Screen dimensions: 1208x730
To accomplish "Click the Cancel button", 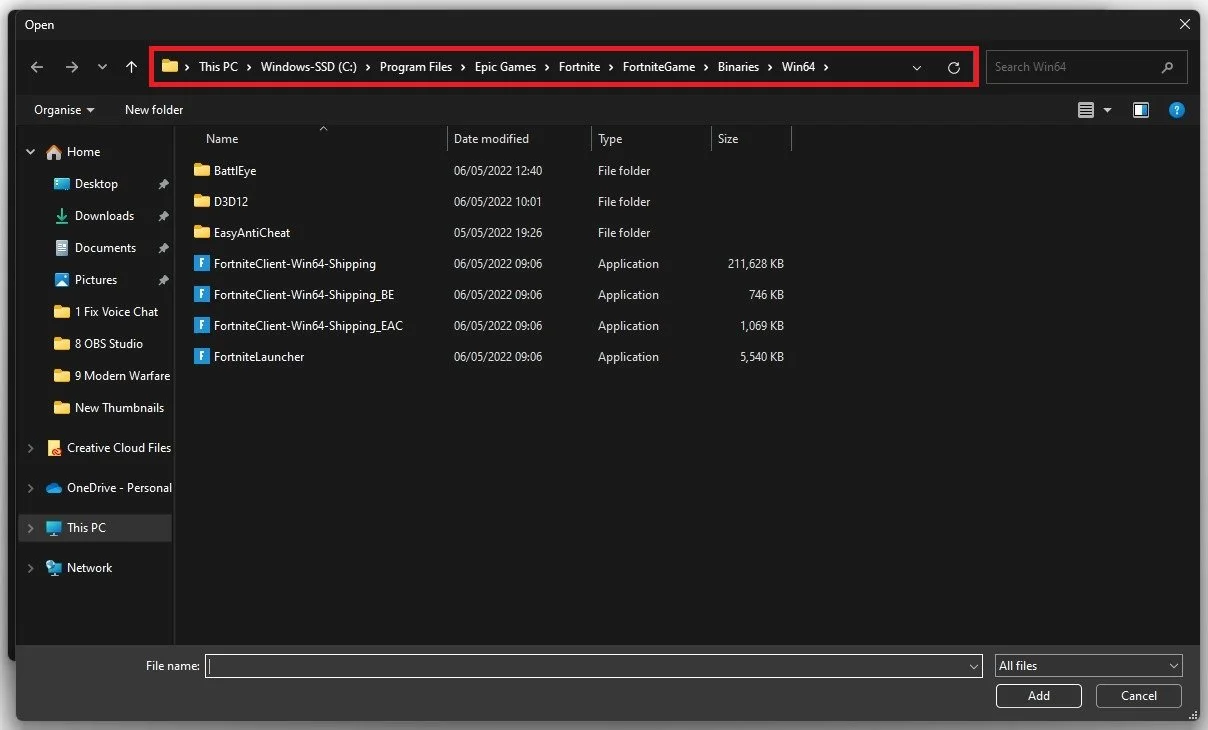I will (x=1139, y=696).
